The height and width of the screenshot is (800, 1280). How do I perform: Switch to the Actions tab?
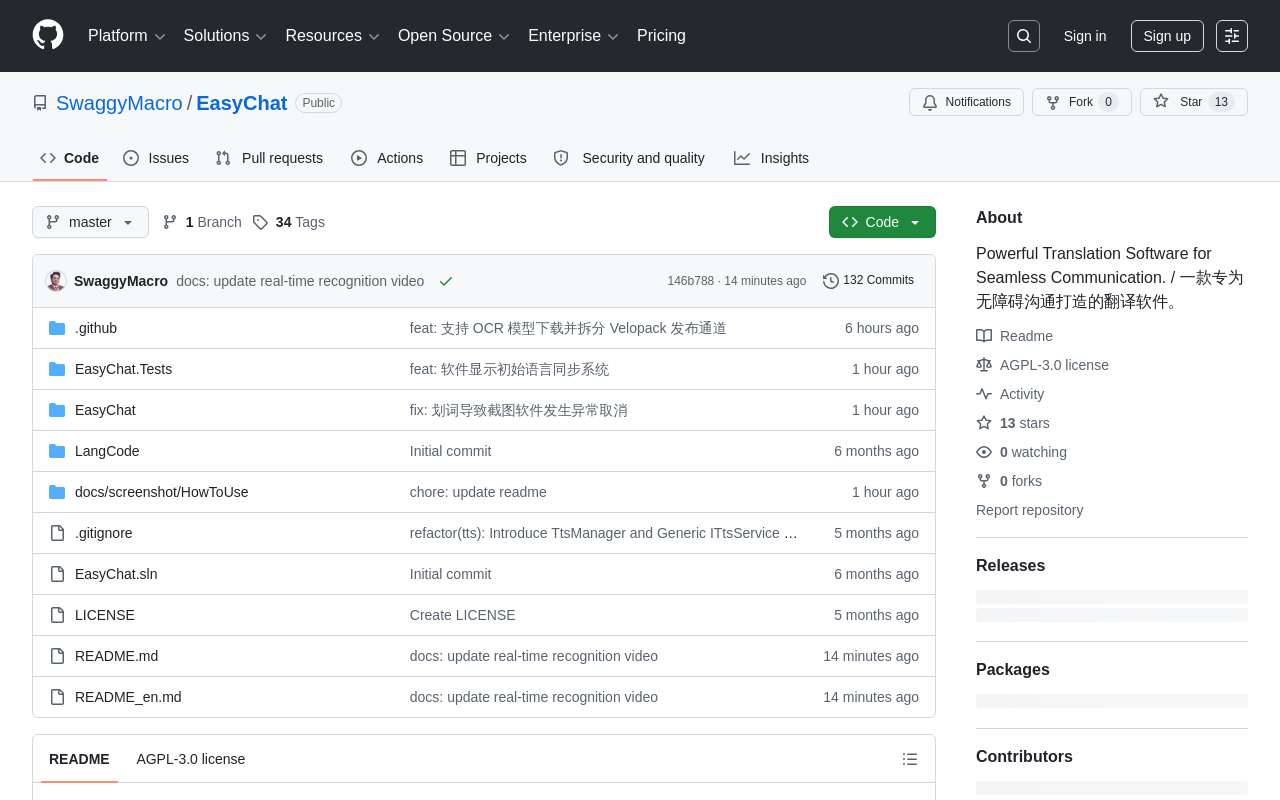tap(387, 158)
